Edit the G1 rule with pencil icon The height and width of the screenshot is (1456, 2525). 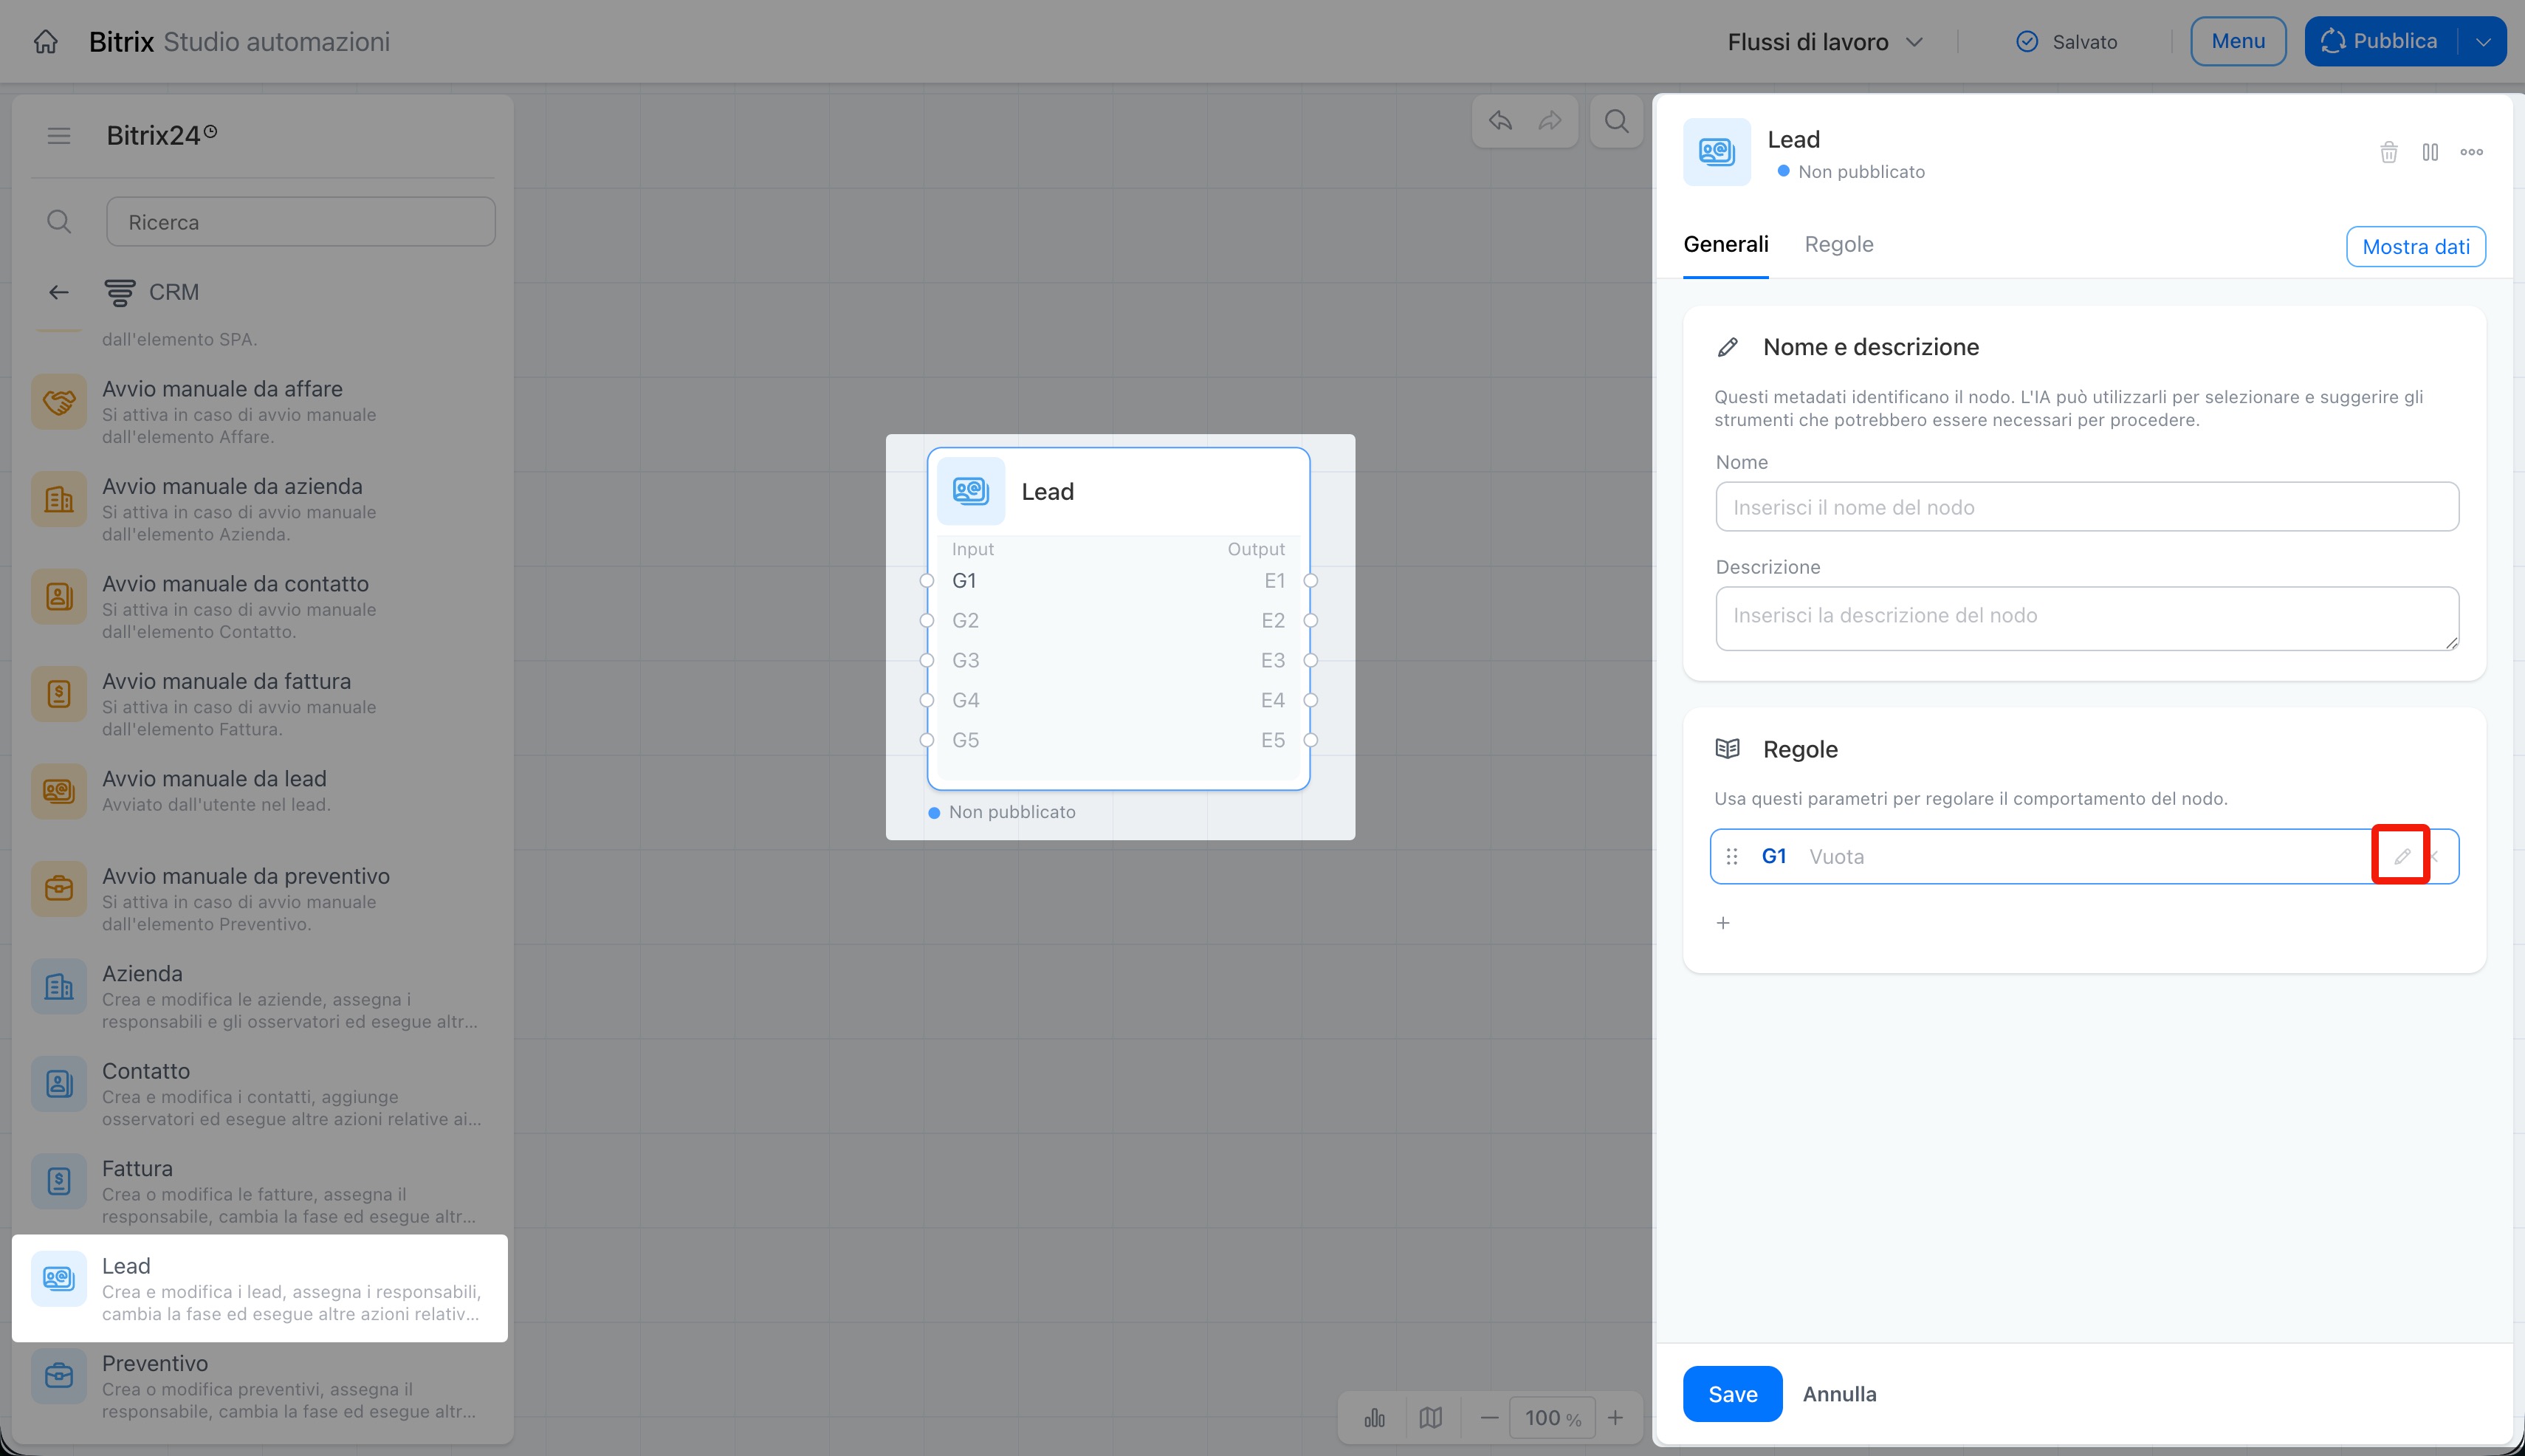2401,856
